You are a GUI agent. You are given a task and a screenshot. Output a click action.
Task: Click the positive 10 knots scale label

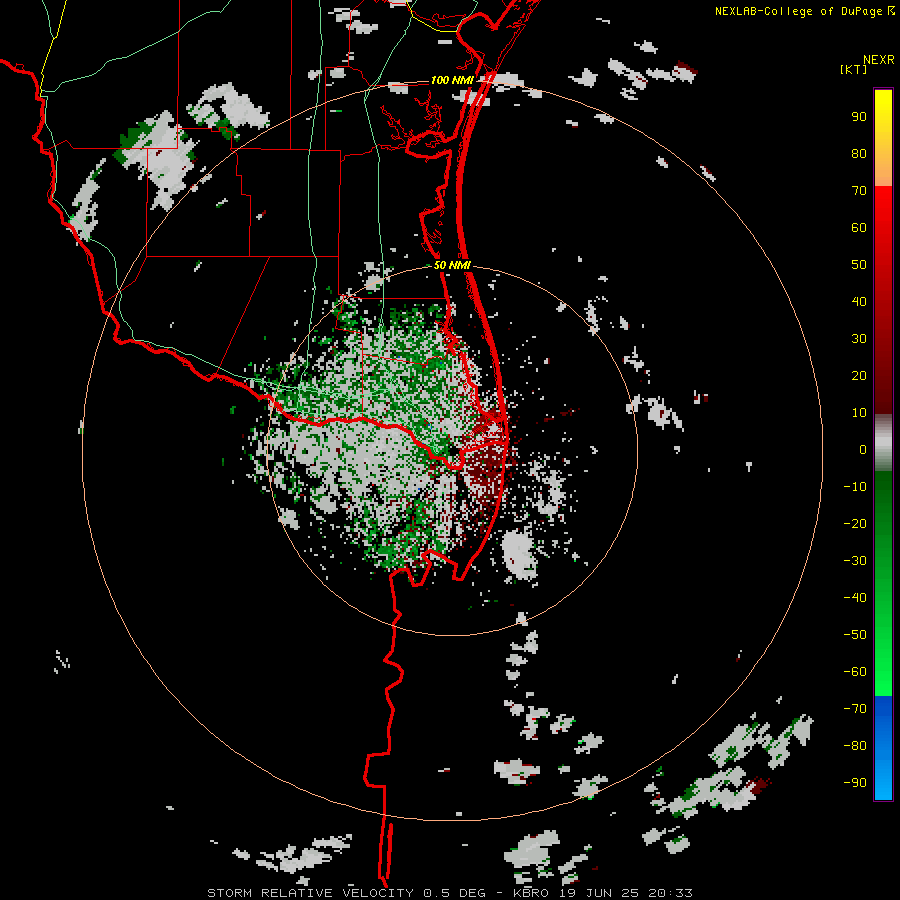tap(859, 413)
